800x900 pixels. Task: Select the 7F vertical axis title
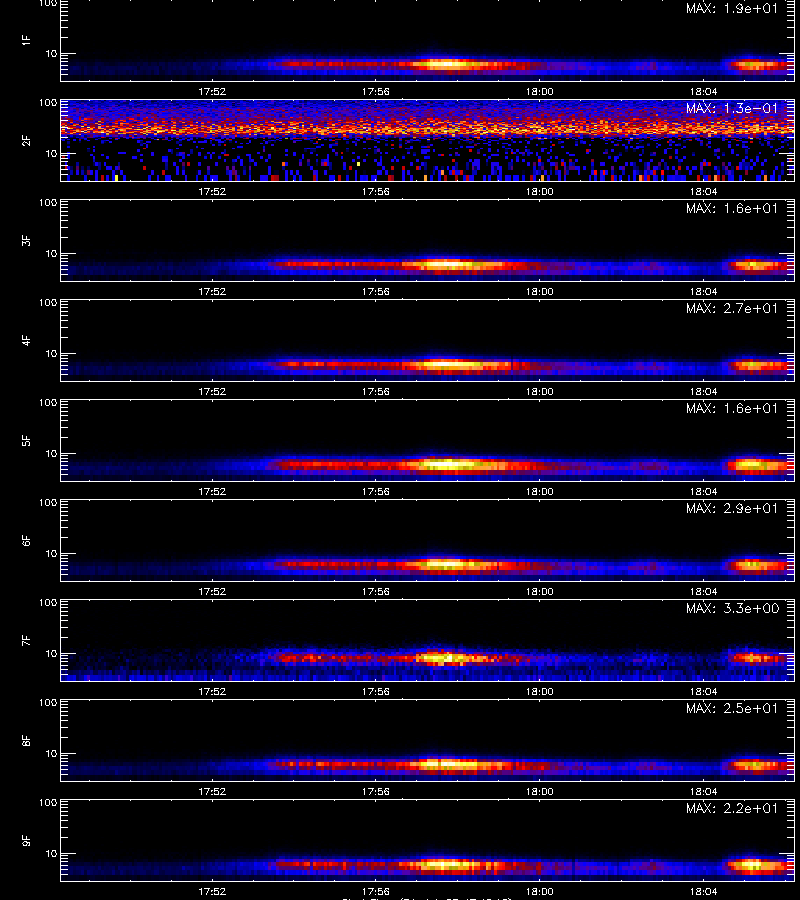[x=26, y=641]
